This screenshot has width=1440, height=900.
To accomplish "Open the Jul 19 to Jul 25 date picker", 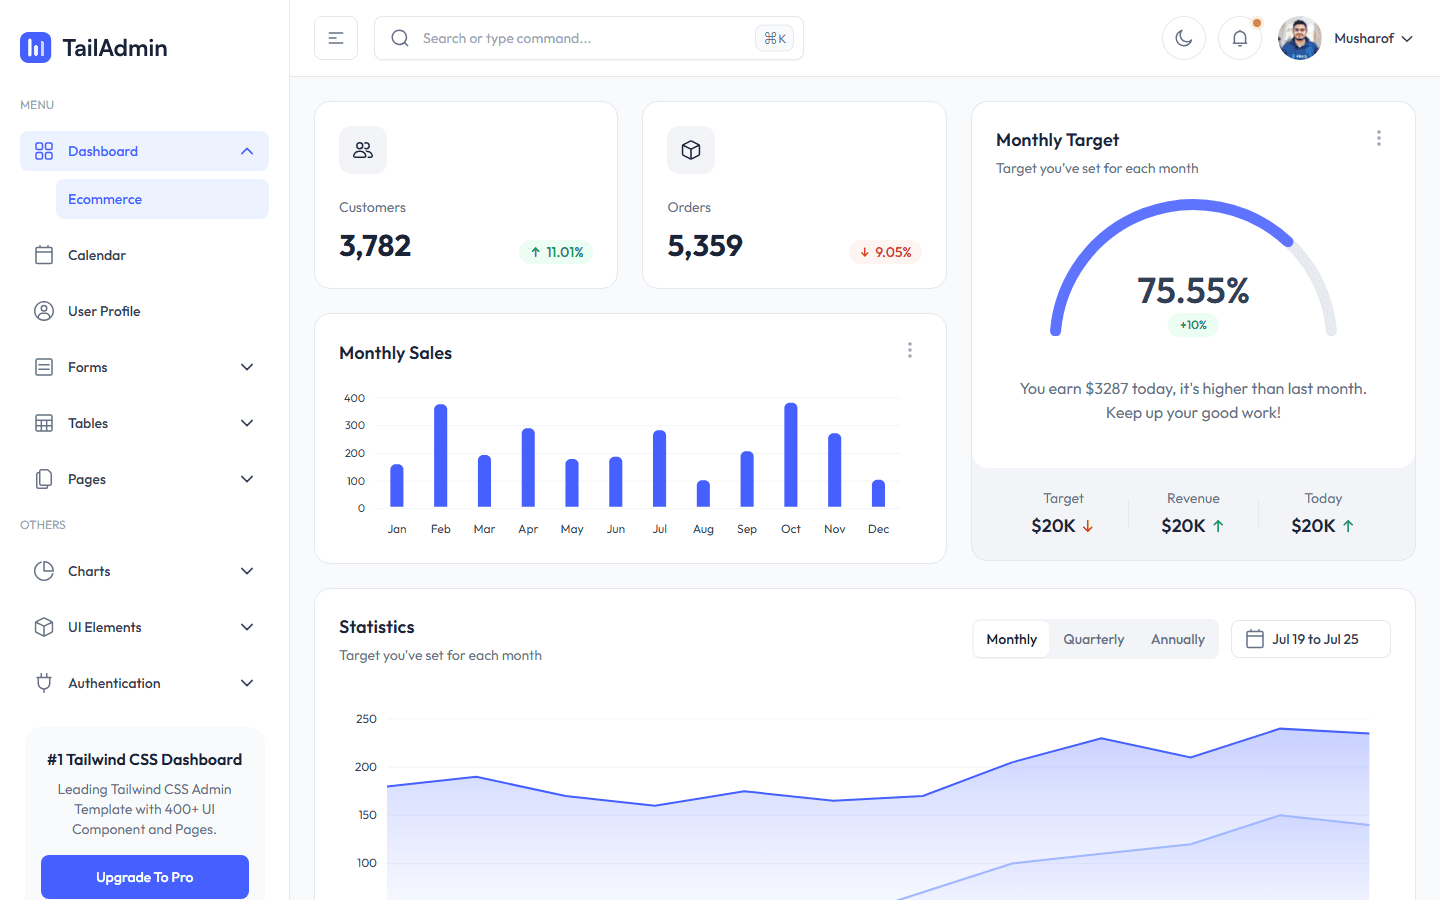I will coord(1311,639).
